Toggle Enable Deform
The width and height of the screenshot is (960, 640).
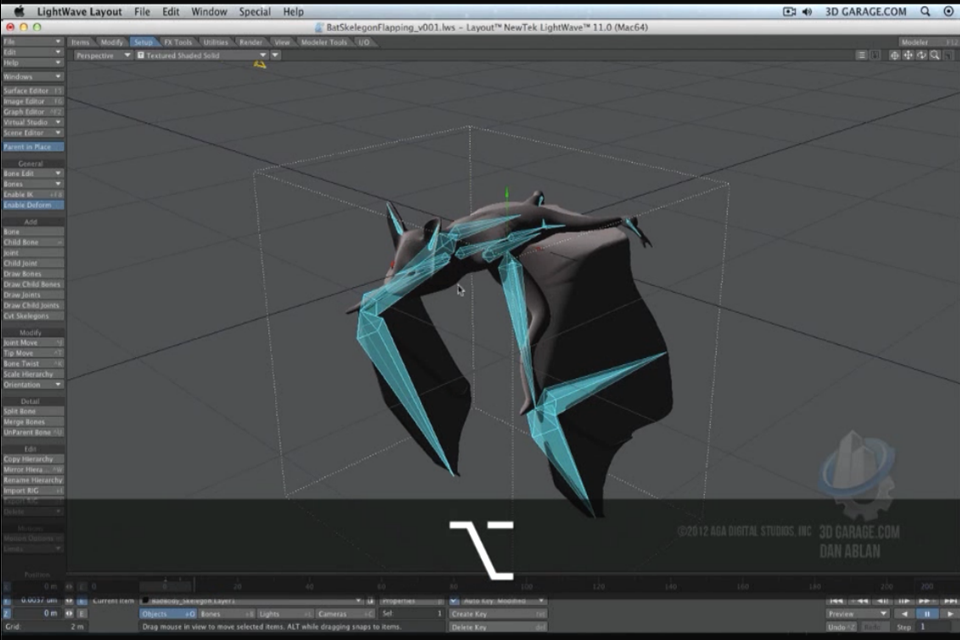point(32,205)
